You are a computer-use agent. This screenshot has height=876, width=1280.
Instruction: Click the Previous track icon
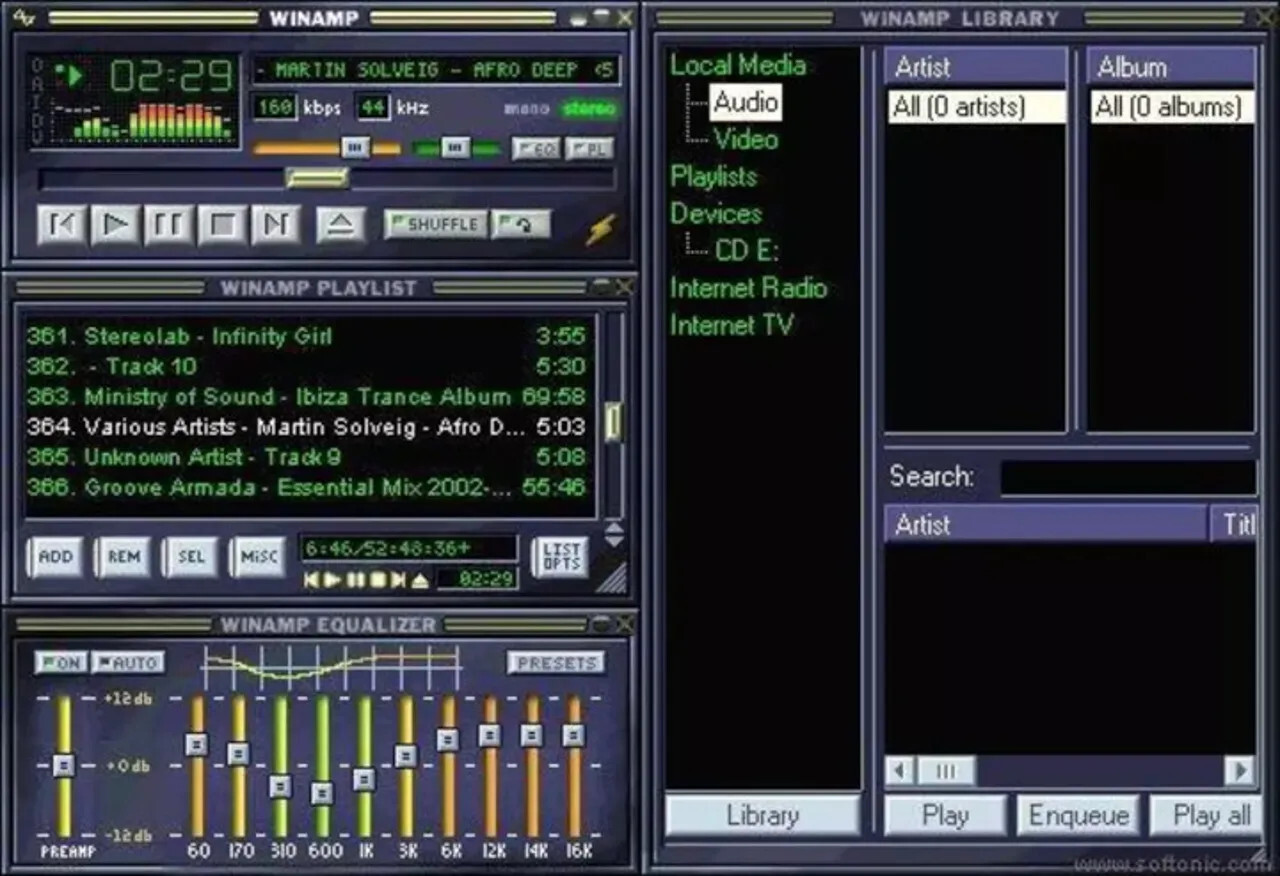(61, 224)
